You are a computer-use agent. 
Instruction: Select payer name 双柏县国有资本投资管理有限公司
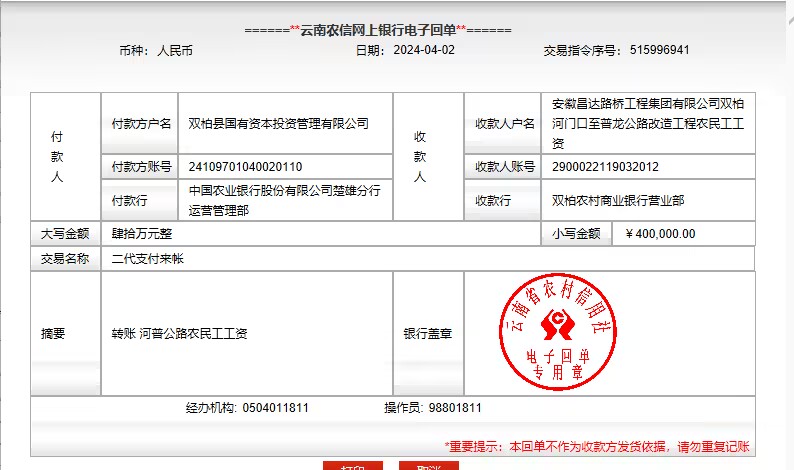pyautogui.click(x=278, y=124)
